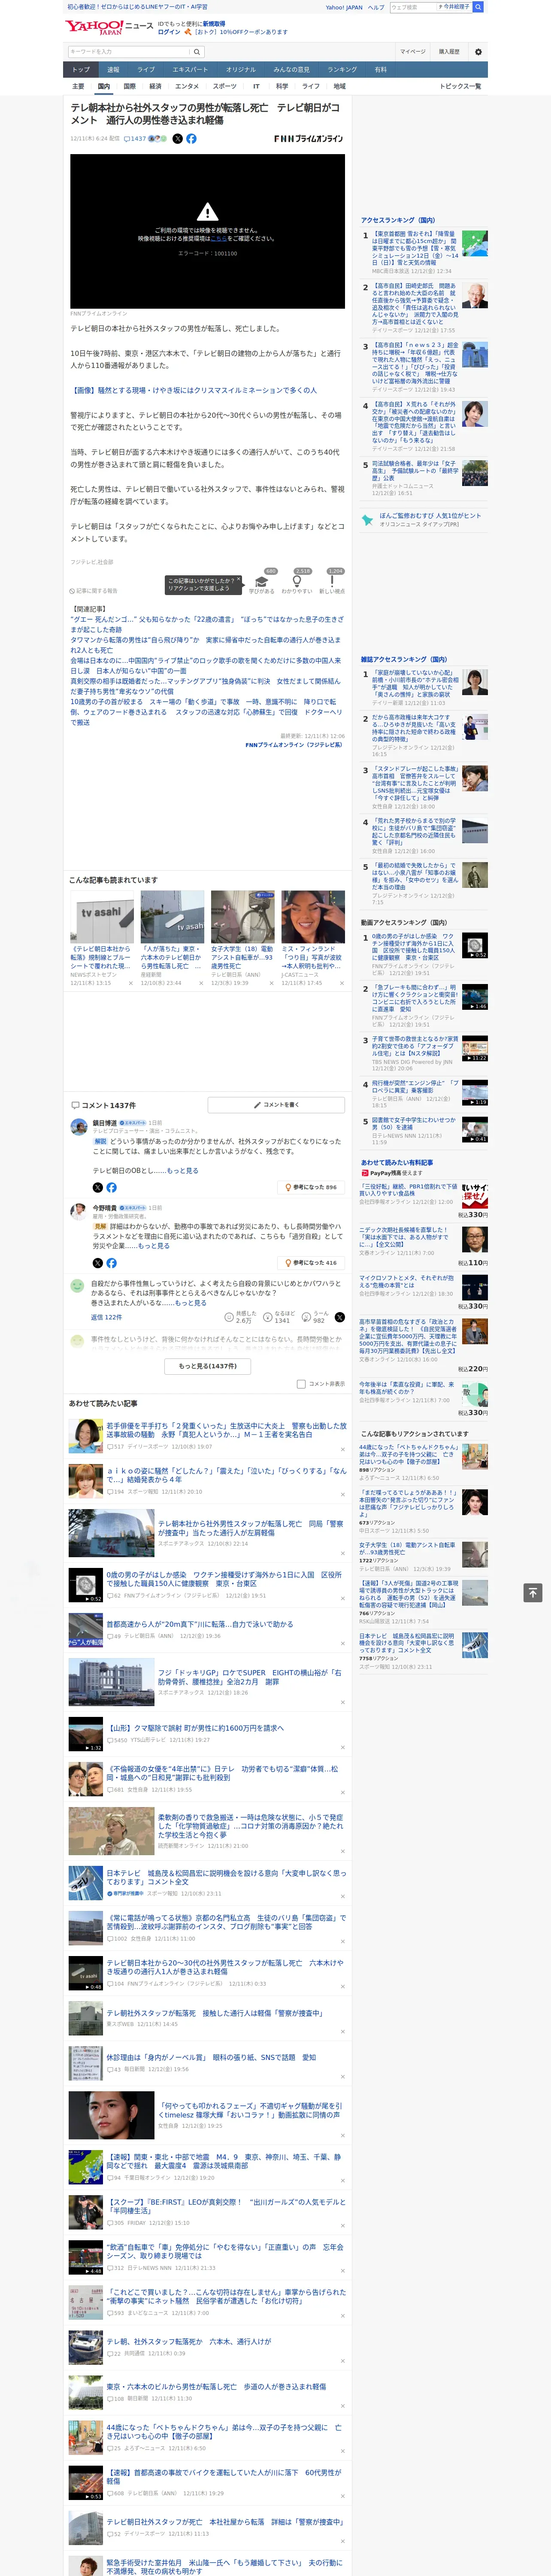Select the トップ tab in navigation
This screenshot has height=2576, width=551.
(x=81, y=70)
